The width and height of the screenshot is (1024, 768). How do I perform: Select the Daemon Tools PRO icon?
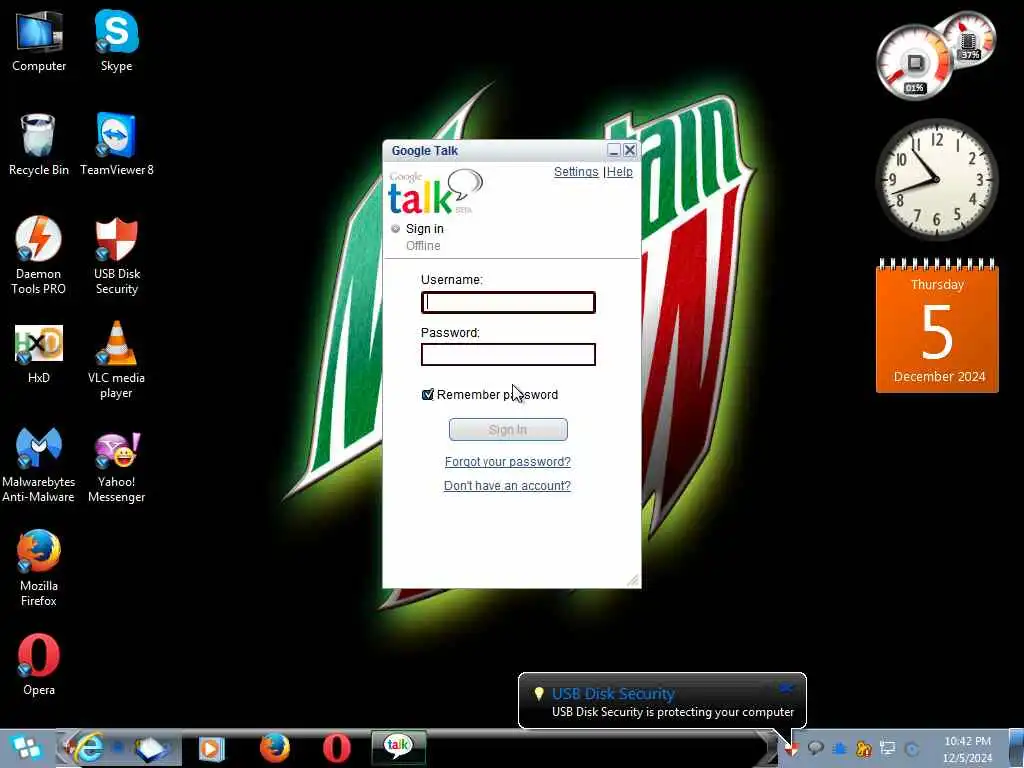tap(39, 255)
